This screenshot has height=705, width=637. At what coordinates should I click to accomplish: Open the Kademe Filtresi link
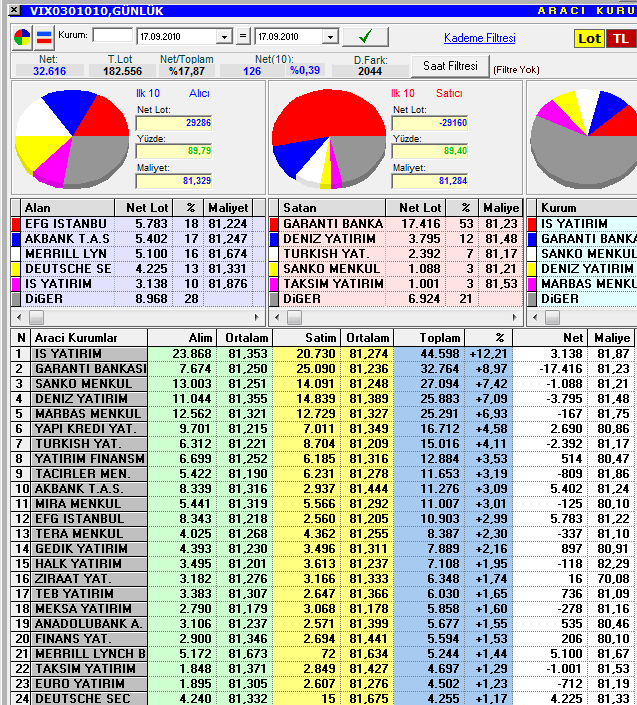tap(479, 38)
